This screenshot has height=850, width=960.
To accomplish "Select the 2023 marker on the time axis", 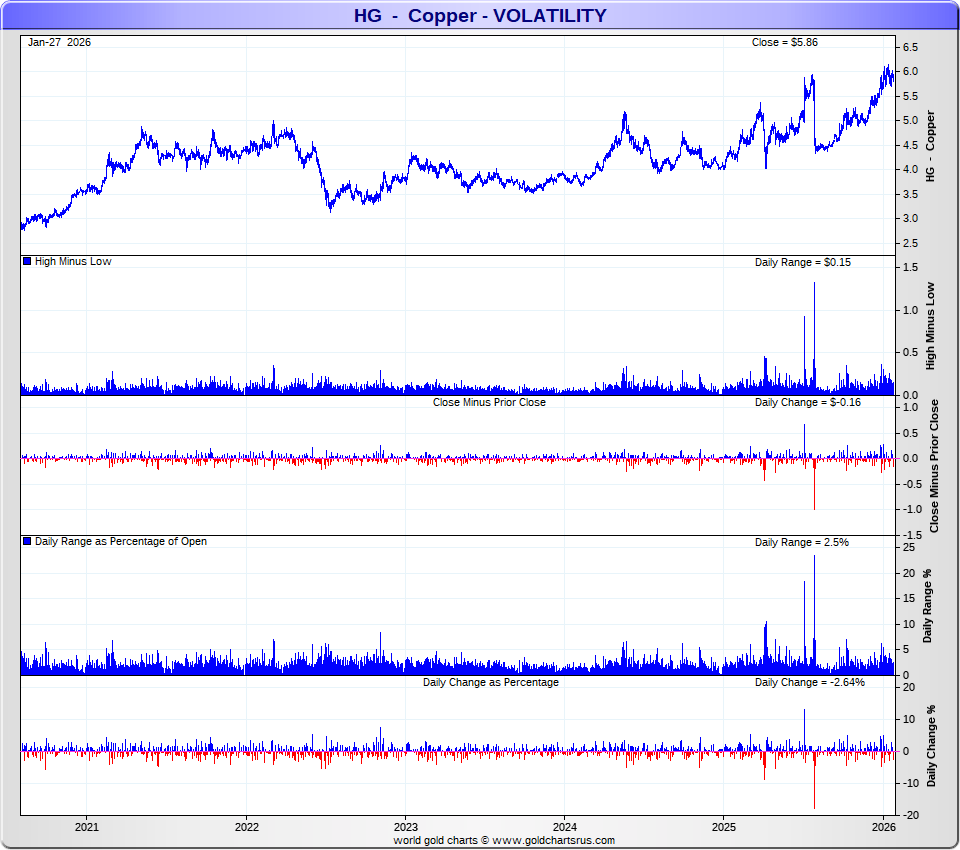I will click(405, 827).
